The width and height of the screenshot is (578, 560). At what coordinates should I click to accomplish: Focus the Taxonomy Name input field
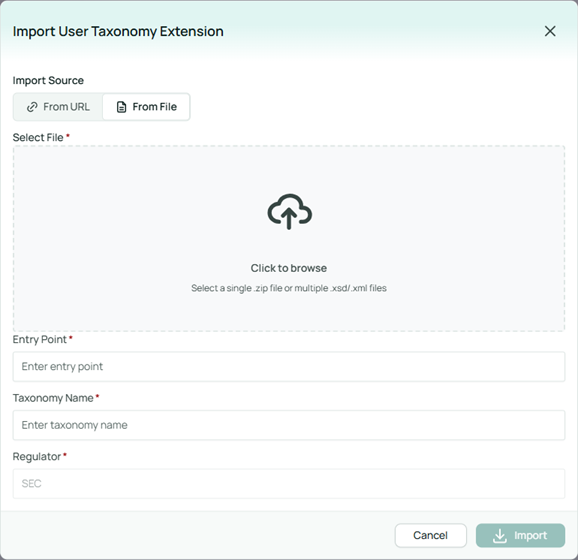[x=289, y=425]
